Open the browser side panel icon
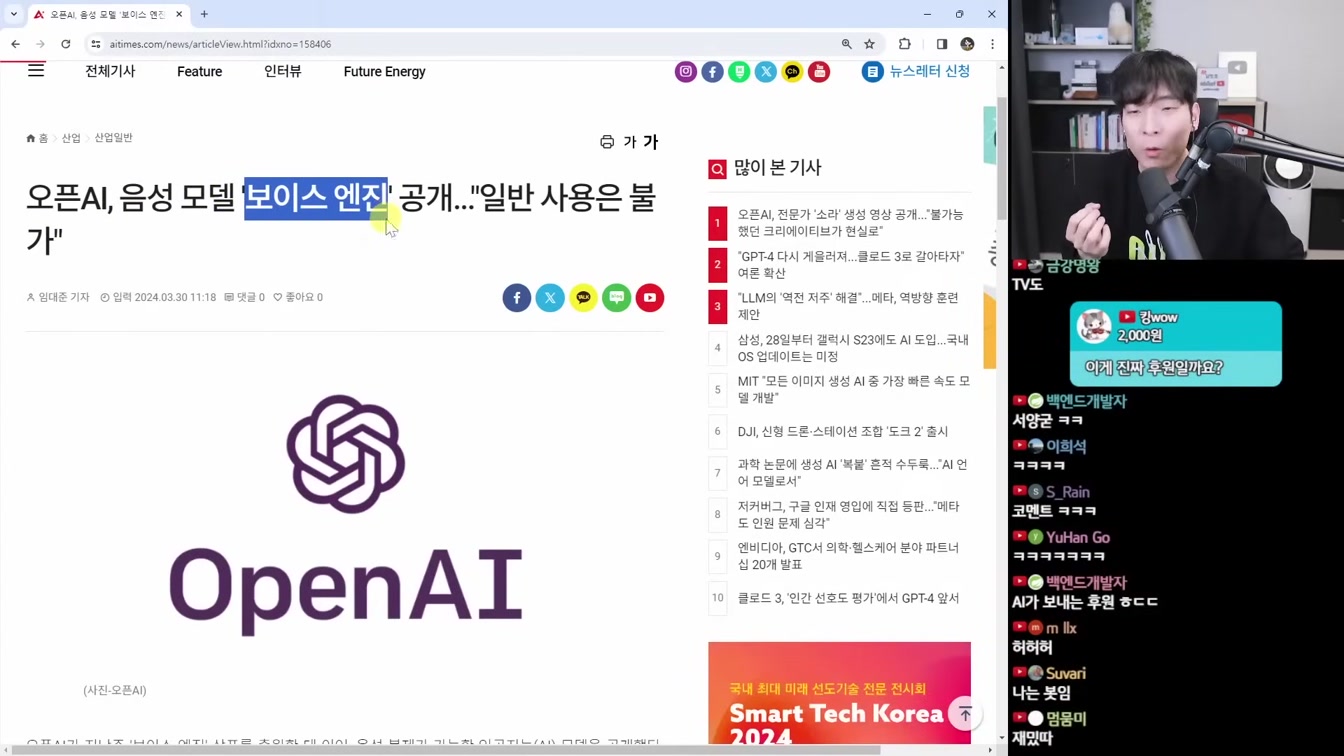 click(x=941, y=44)
